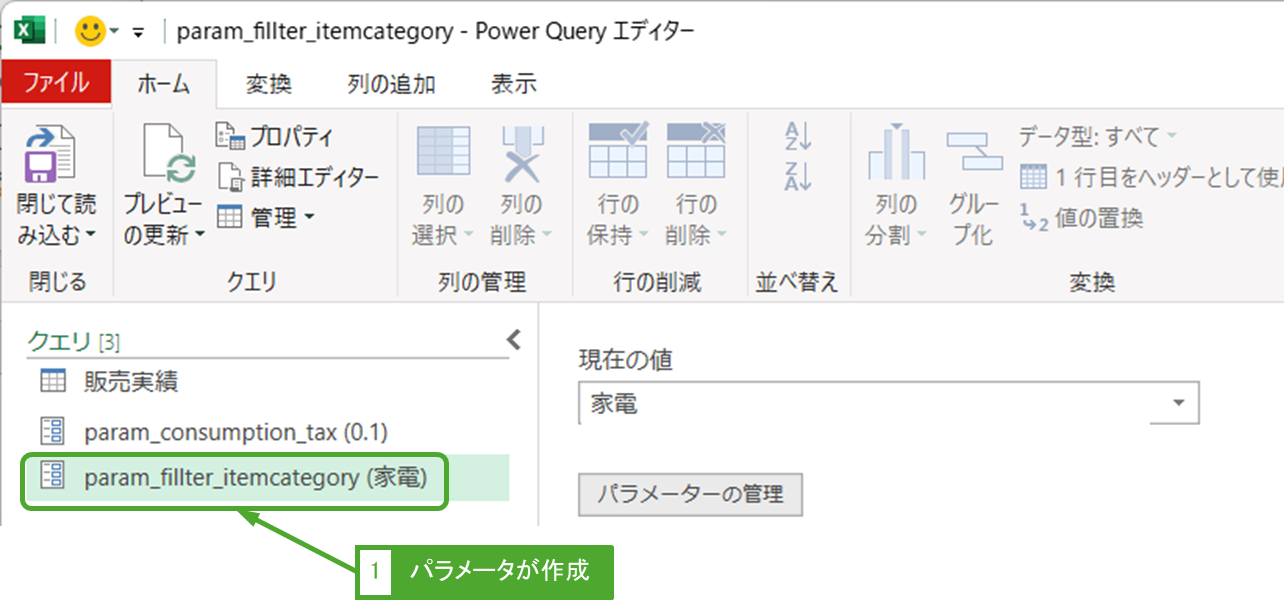Click the sort ascending A-Z icon
The image size is (1284, 600).
click(798, 135)
